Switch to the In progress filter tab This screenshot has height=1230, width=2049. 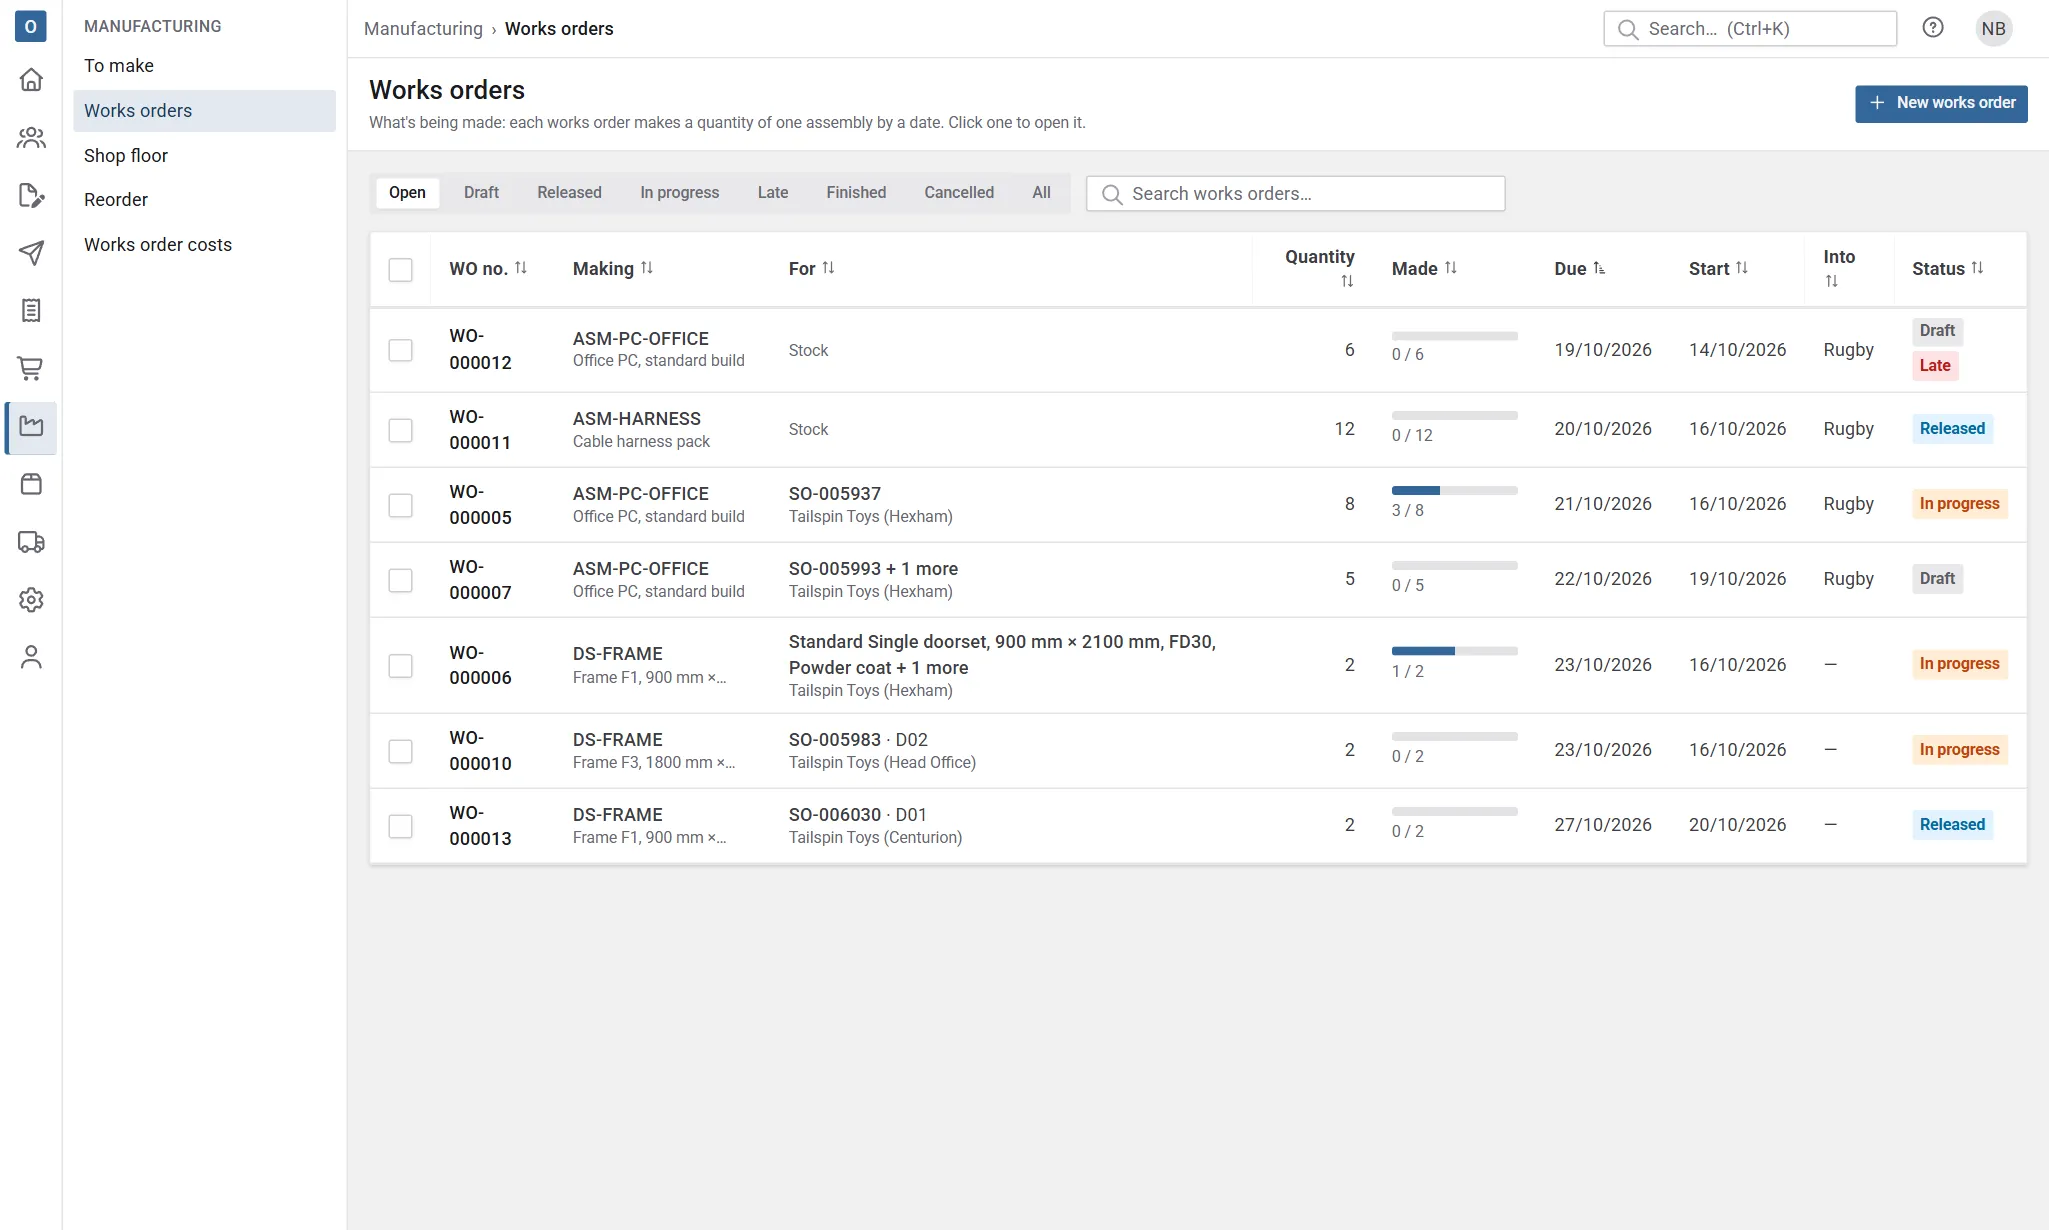click(x=679, y=193)
